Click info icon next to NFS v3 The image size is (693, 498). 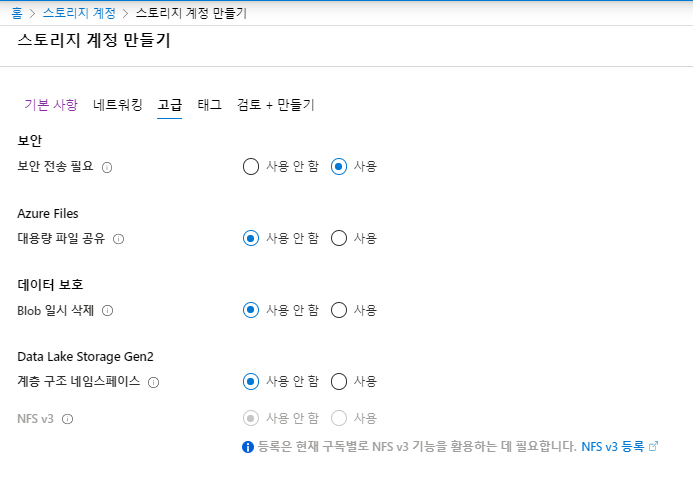[67, 419]
